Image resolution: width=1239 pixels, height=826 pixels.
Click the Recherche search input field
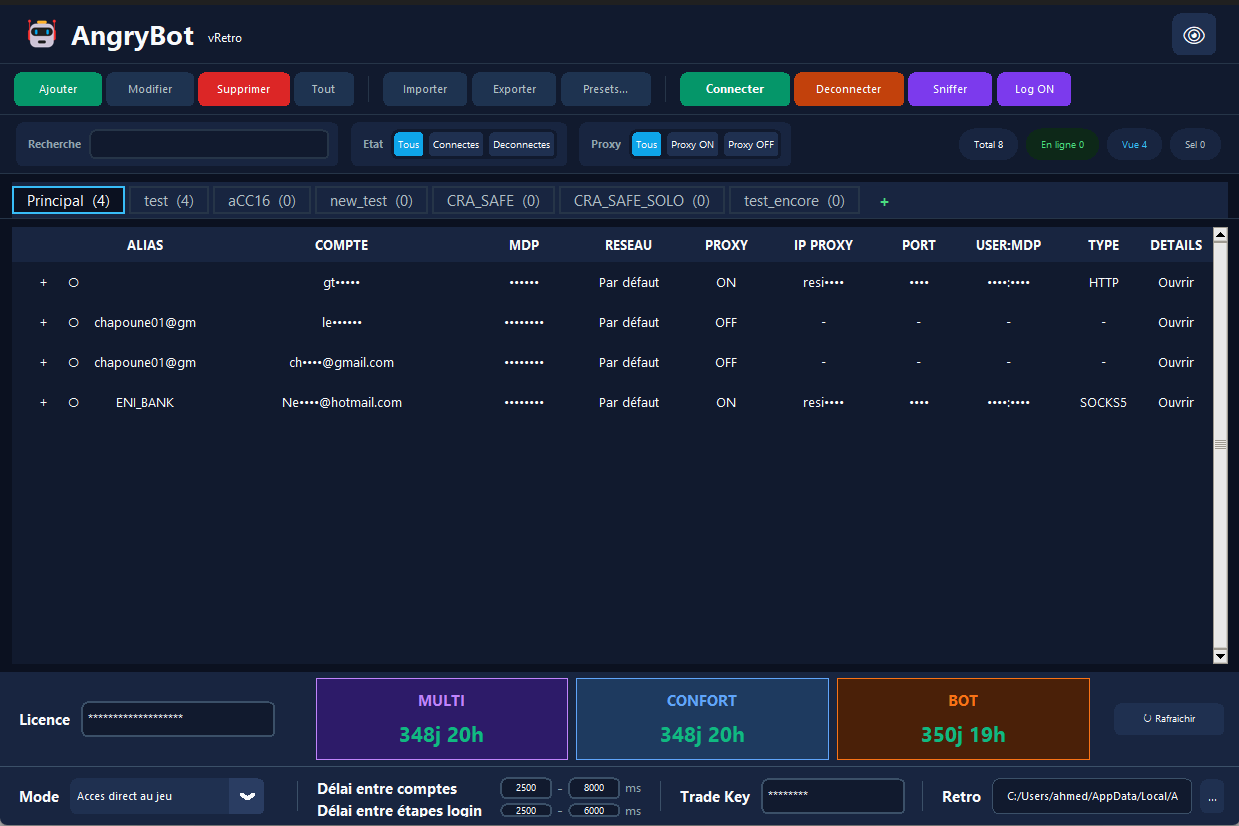tap(209, 145)
